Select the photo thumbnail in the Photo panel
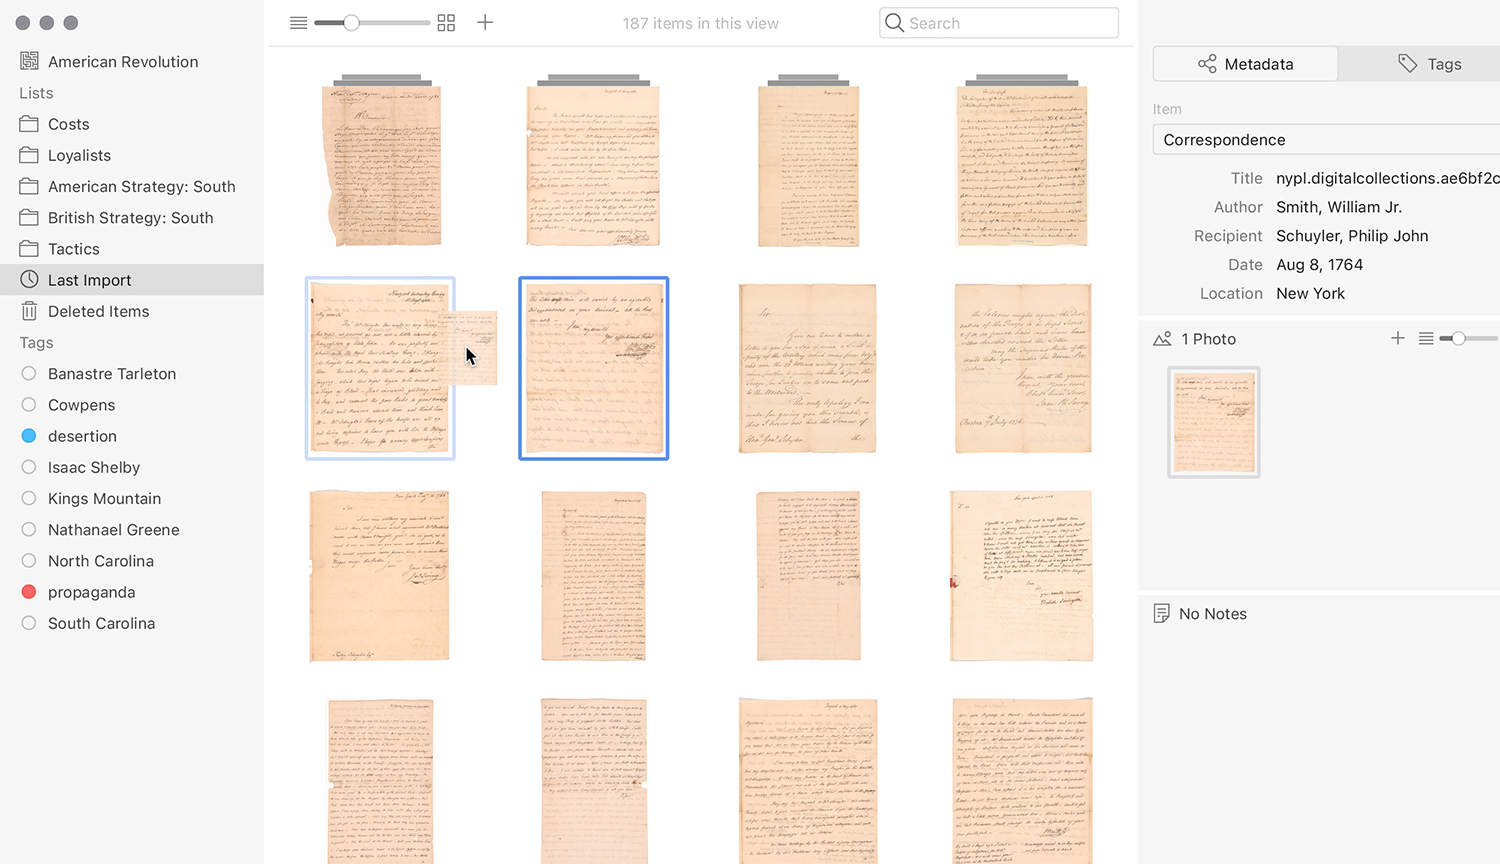This screenshot has width=1500, height=864. tap(1213, 422)
